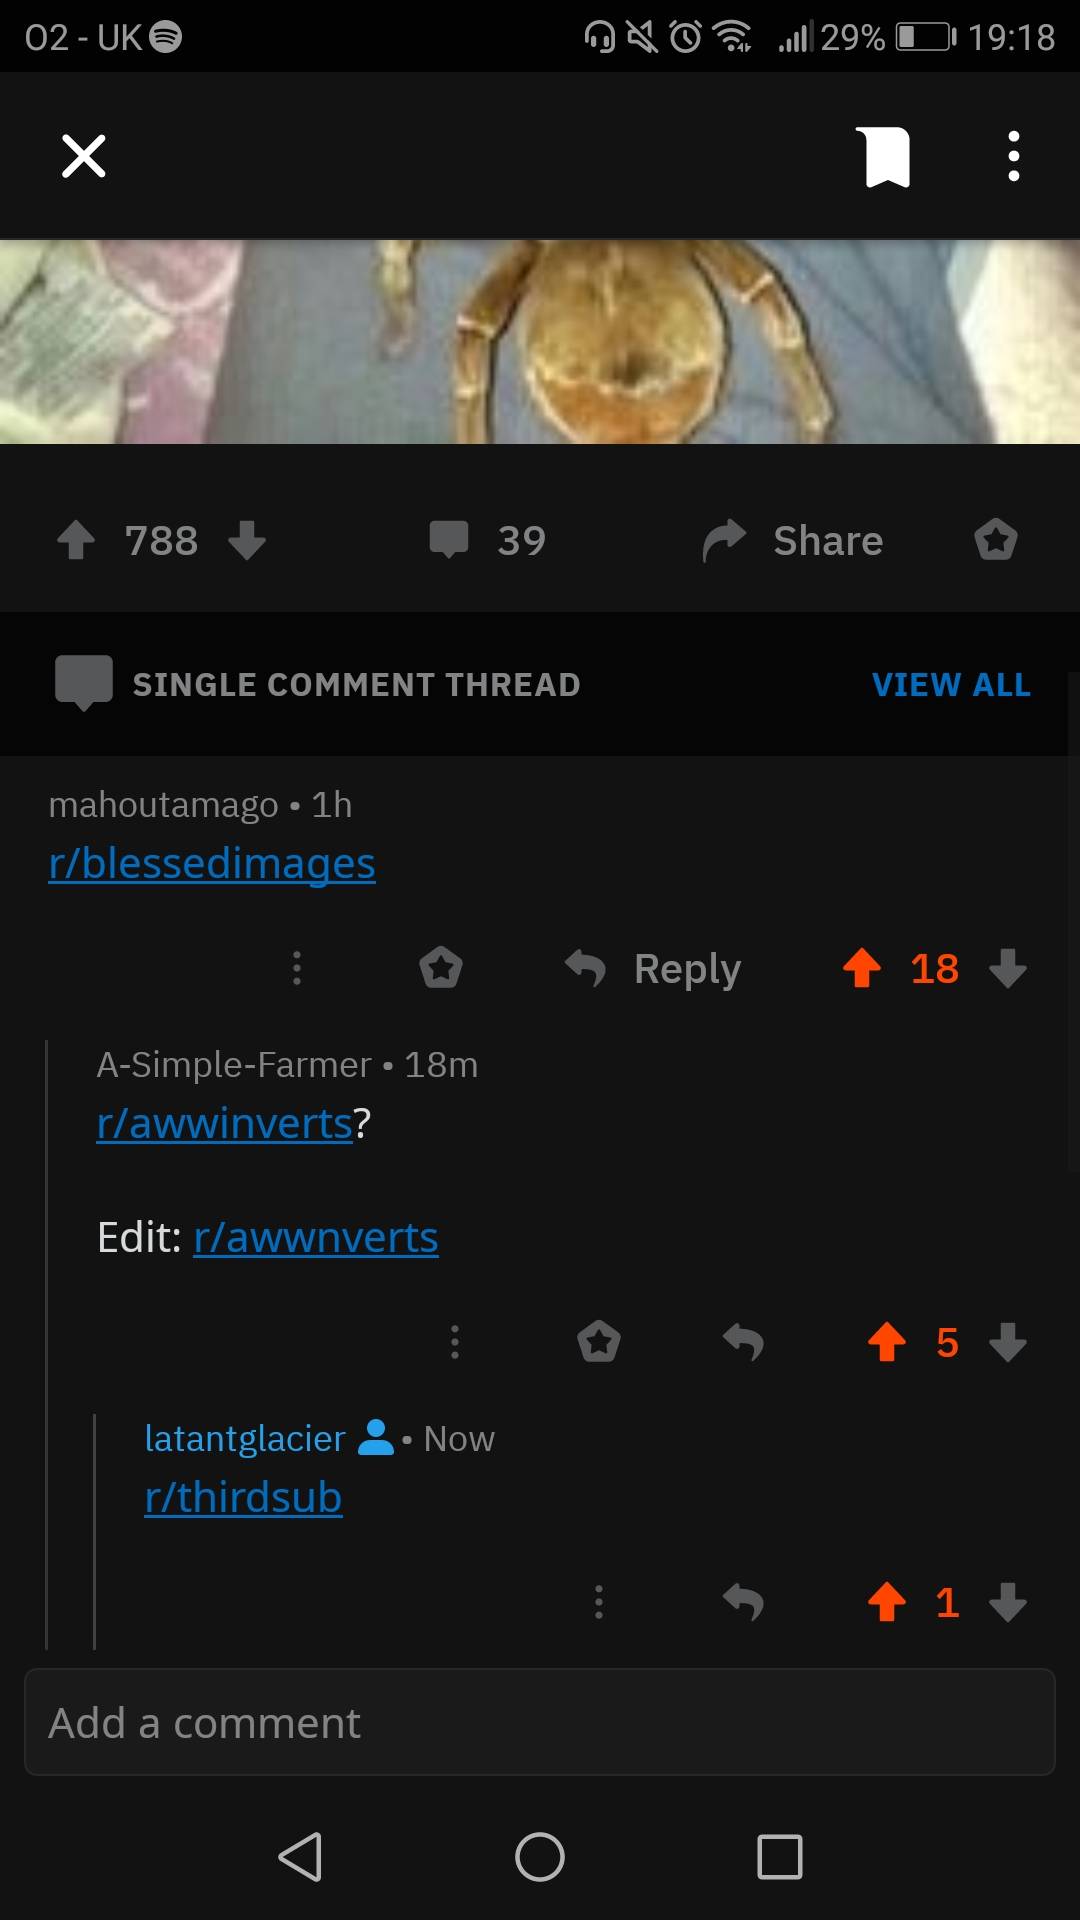Tap the Android back navigation button
This screenshot has height=1920, width=1080.
point(300,1857)
